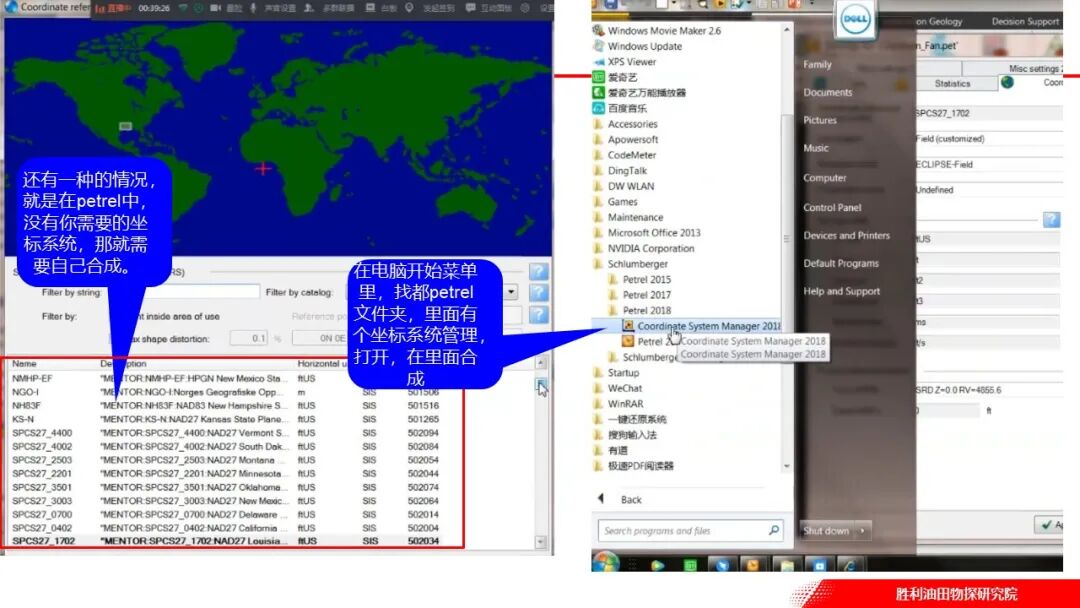Expand the Apowersoft folder
Screen dimensions: 1080x608
pyautogui.click(x=625, y=139)
